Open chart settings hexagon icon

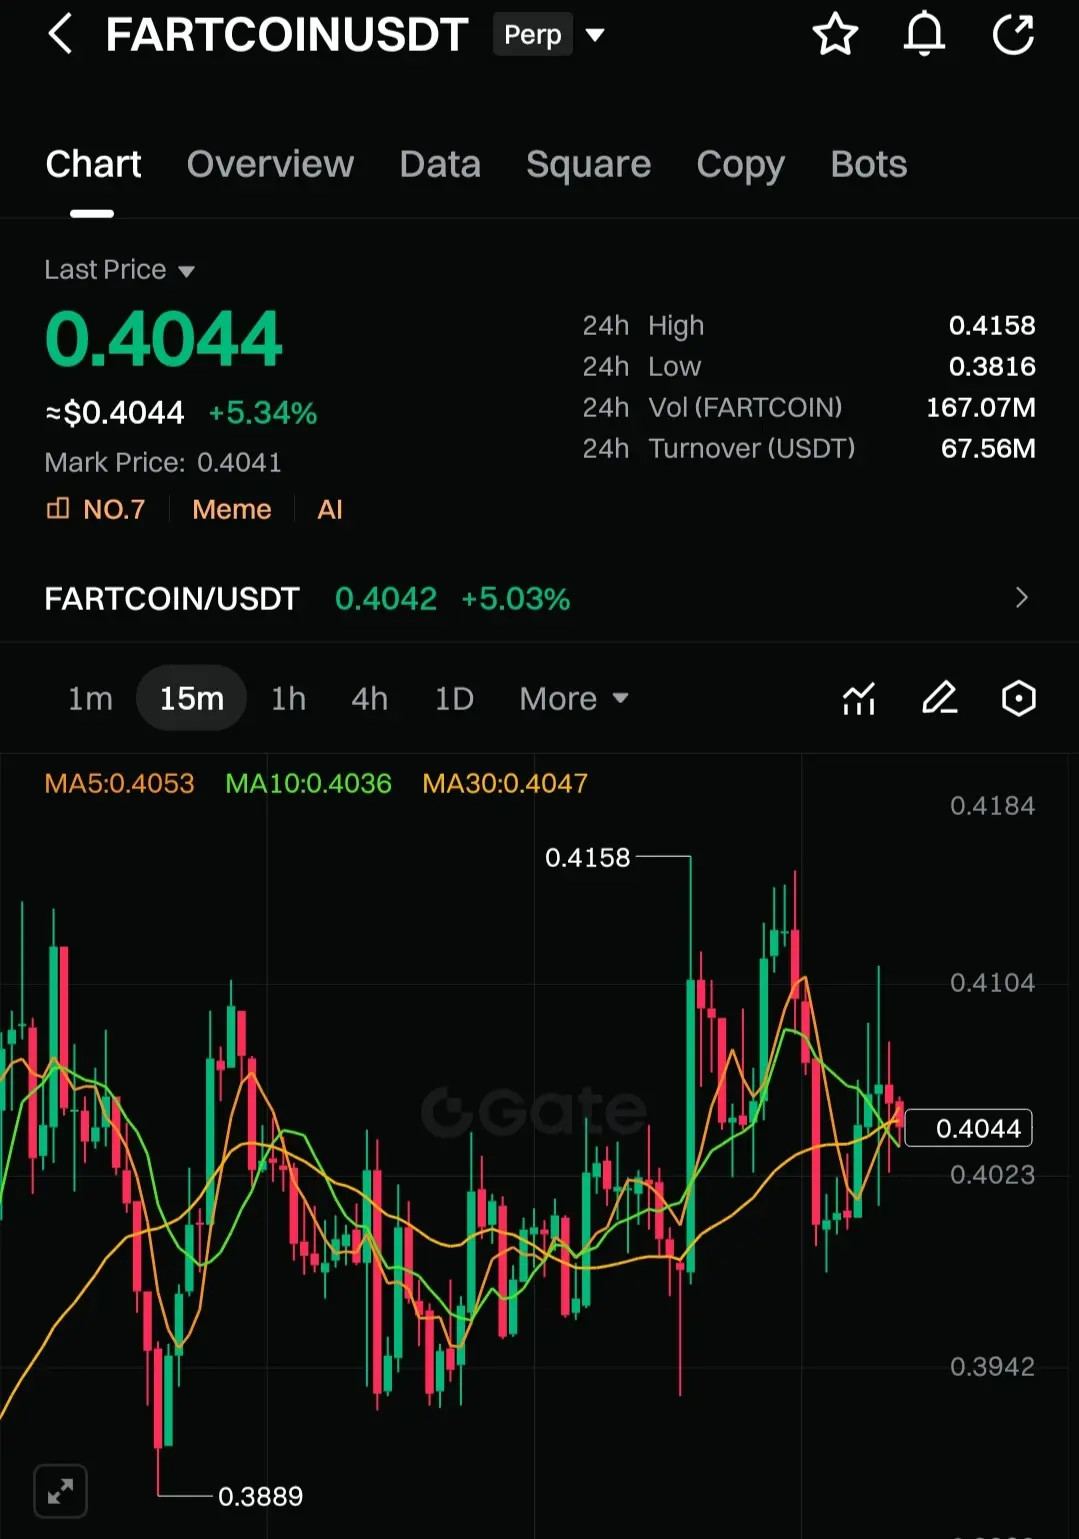click(x=1019, y=698)
